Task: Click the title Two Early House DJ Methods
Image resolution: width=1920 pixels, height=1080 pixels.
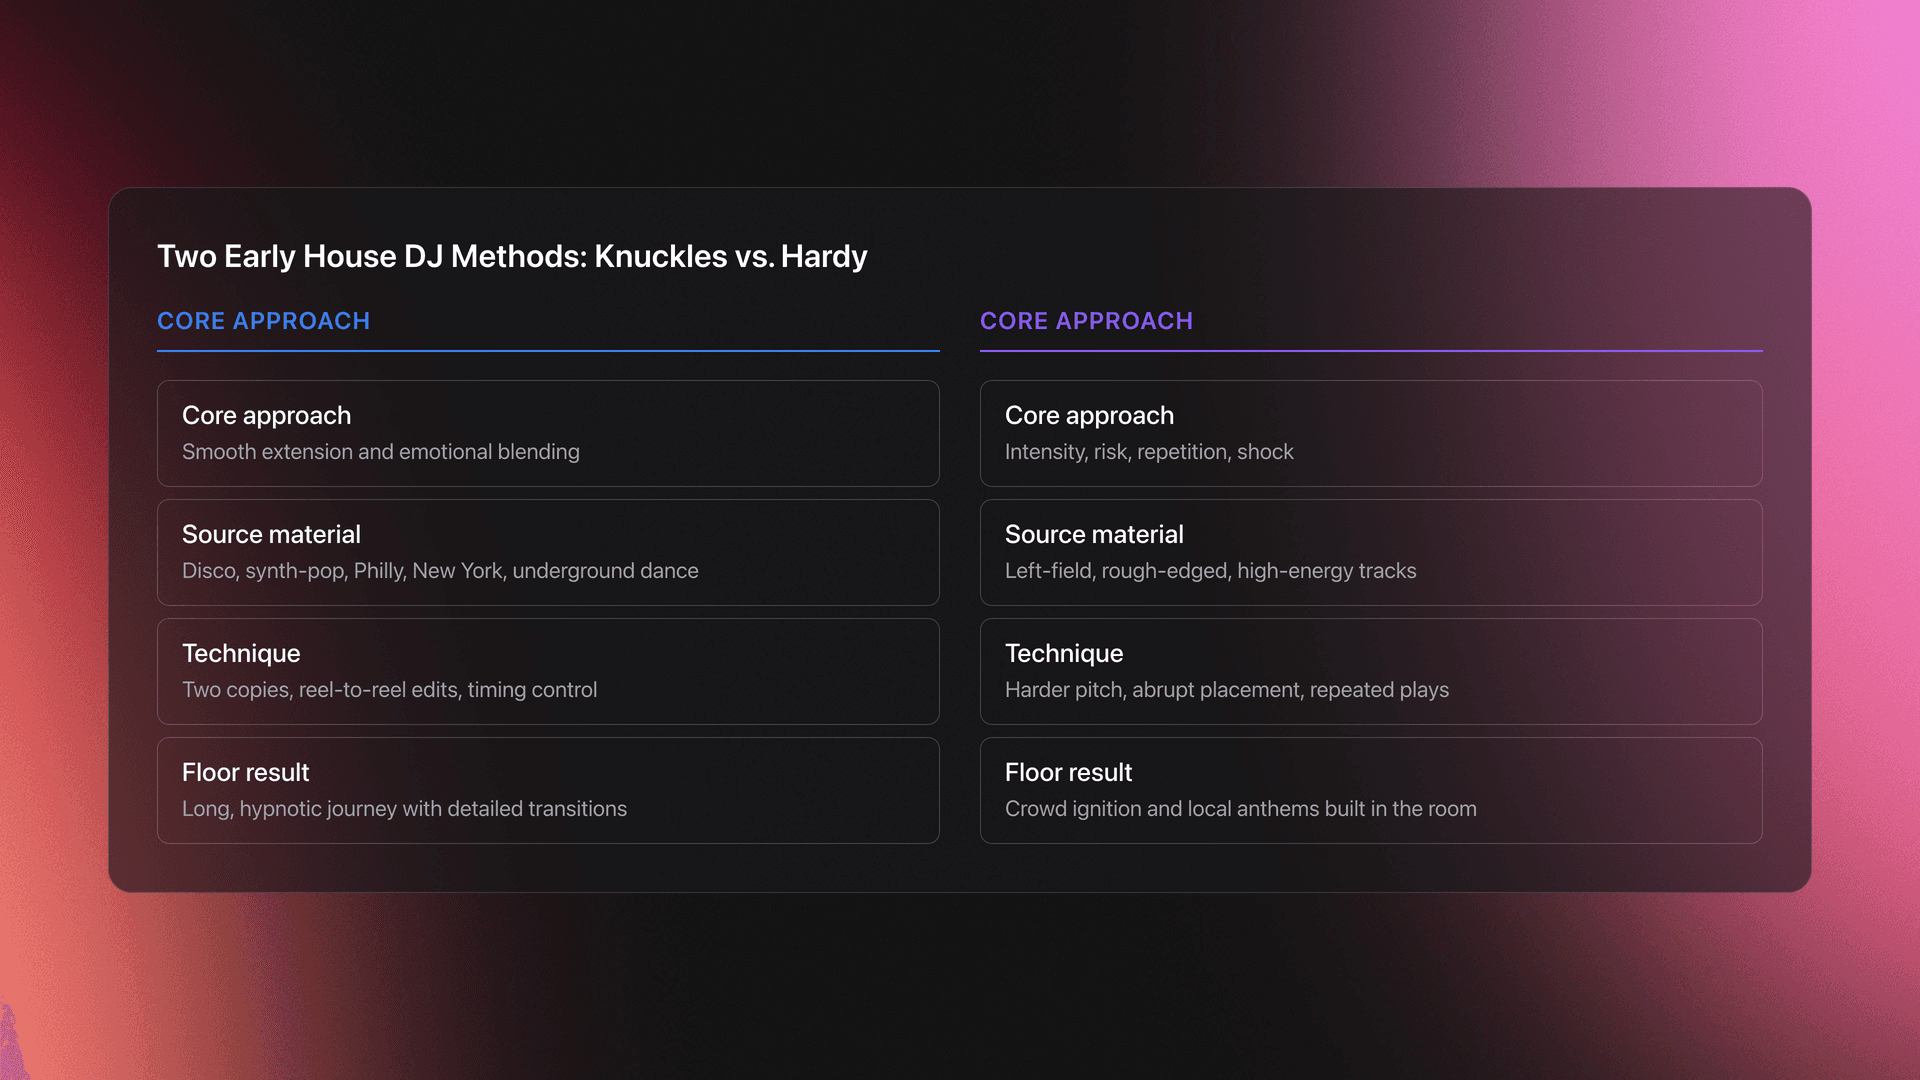Action: click(x=512, y=256)
